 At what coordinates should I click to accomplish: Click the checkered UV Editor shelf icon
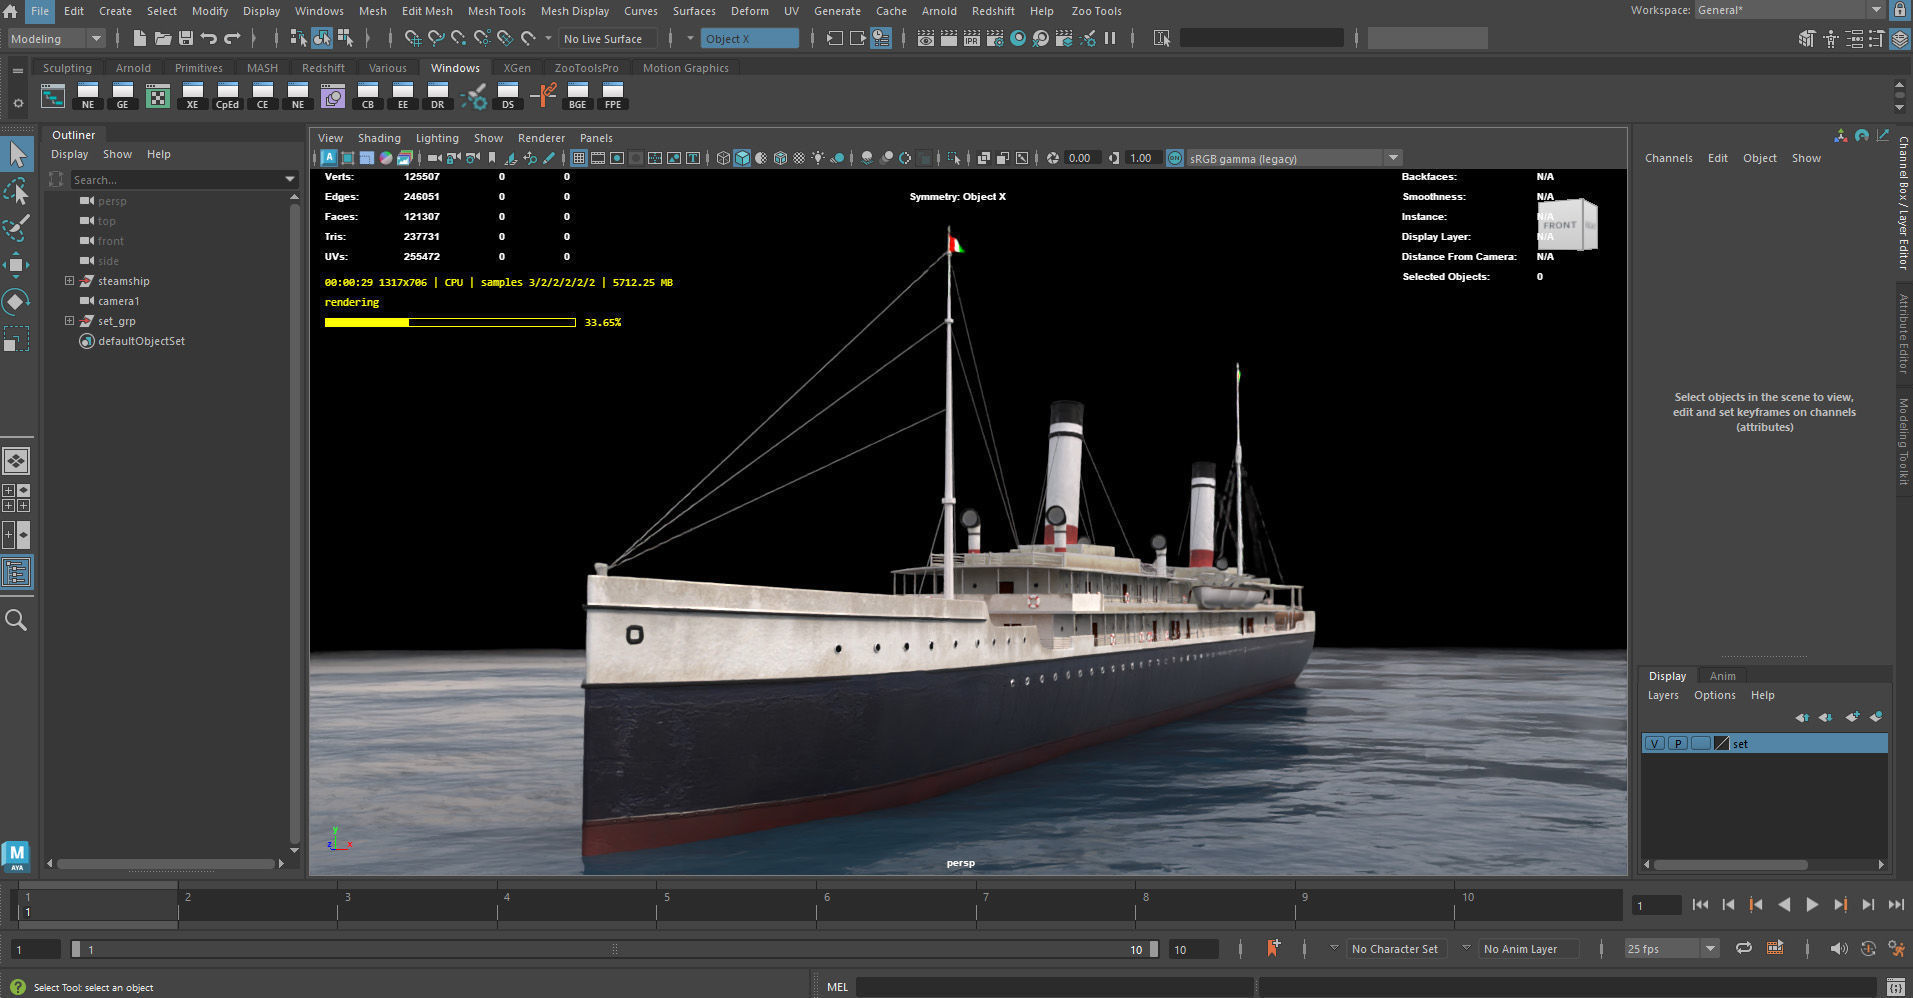[x=157, y=96]
